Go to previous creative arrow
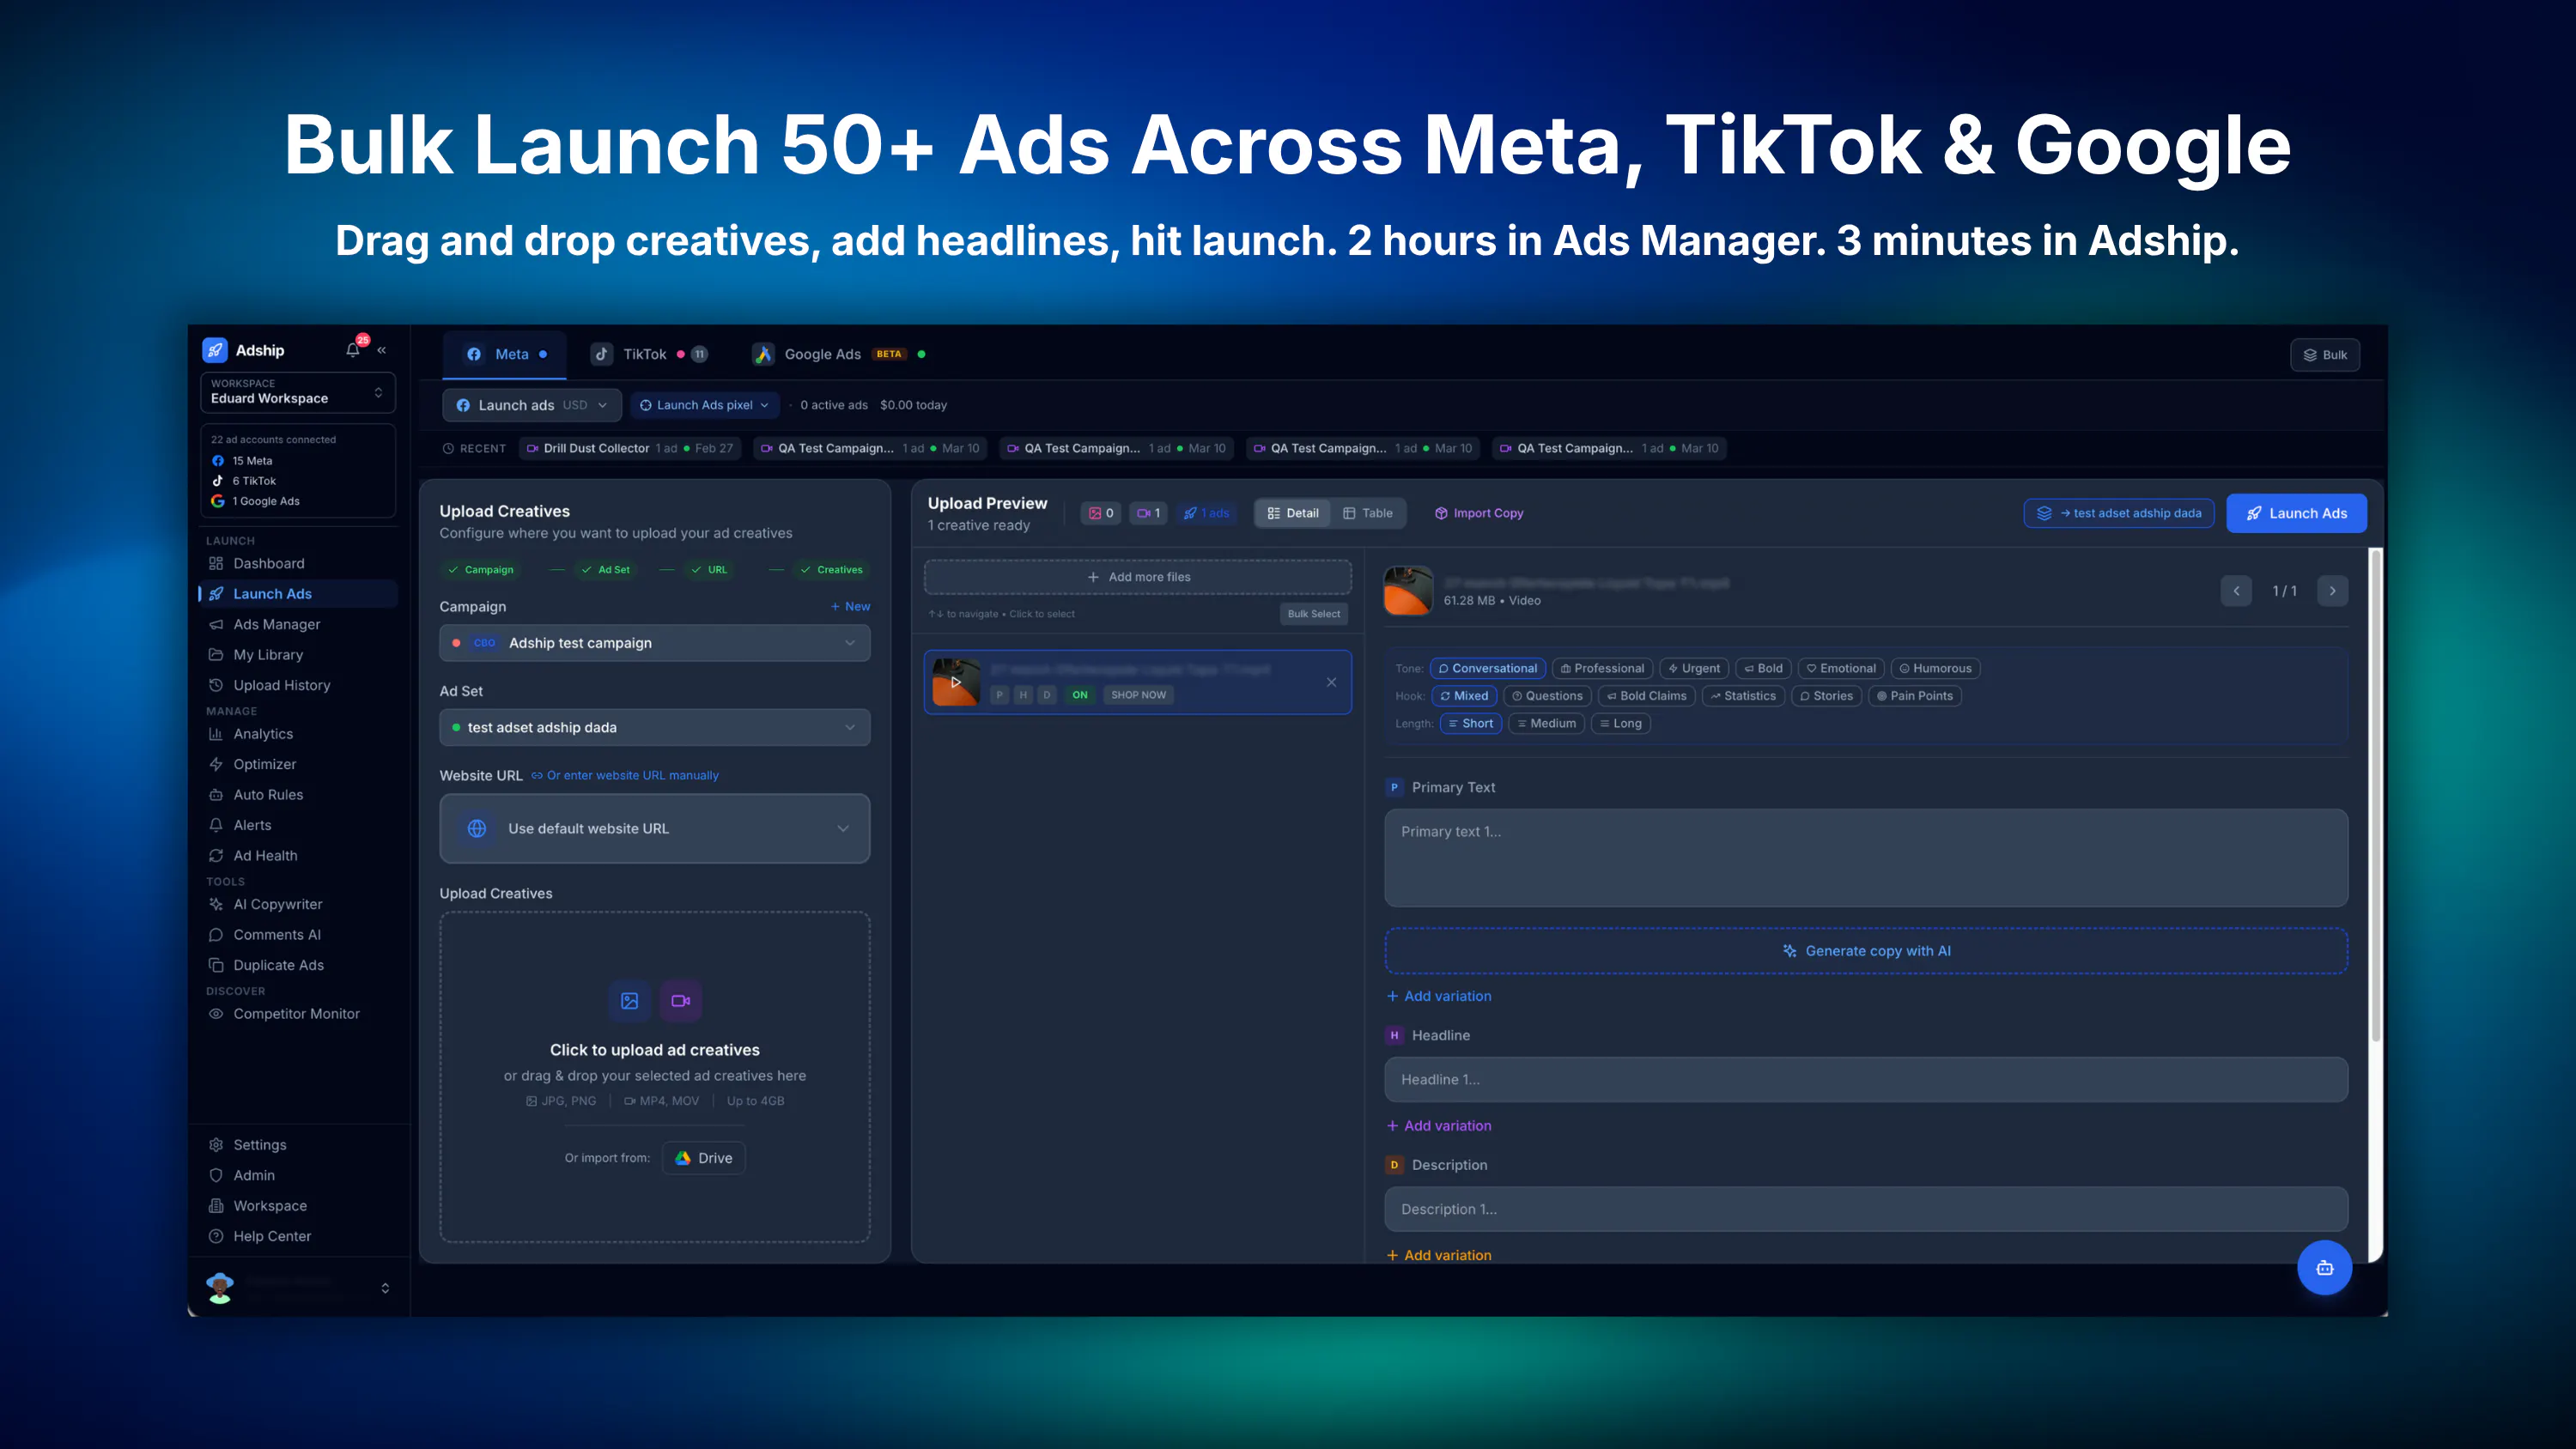 click(2237, 591)
